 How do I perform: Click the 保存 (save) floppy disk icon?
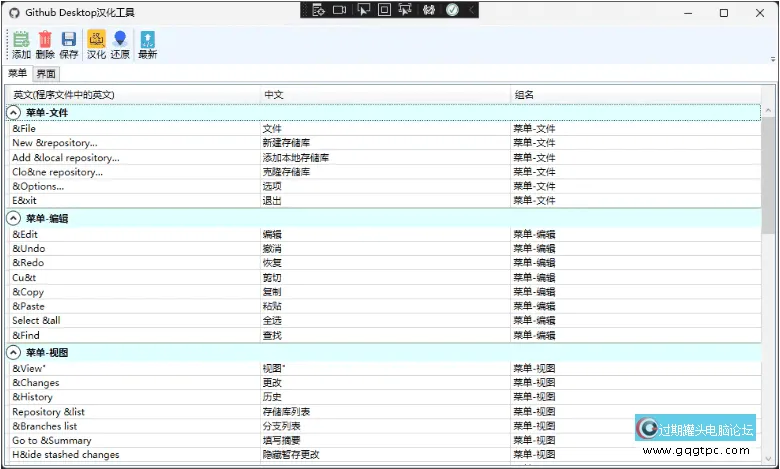pyautogui.click(x=69, y=45)
